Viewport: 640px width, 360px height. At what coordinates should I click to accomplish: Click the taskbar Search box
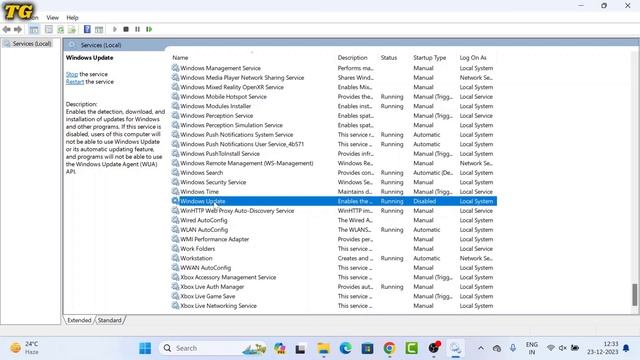[x=213, y=348]
